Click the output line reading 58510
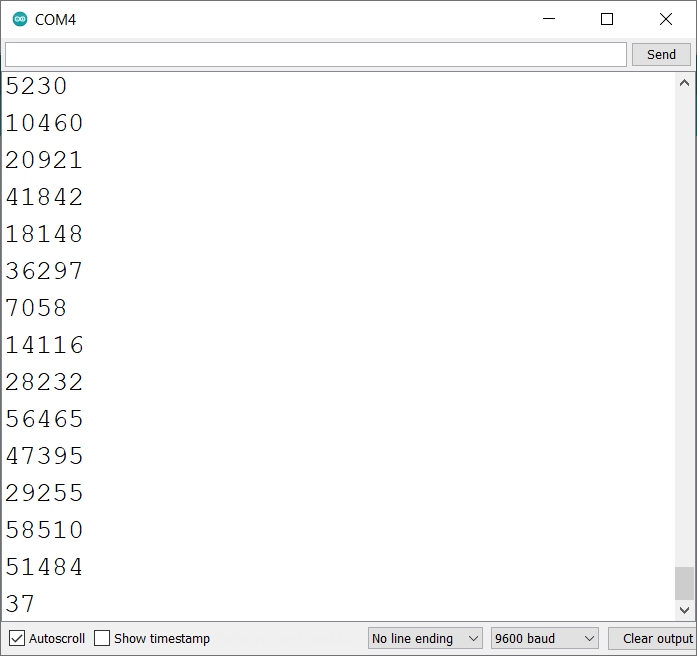Screen dimensions: 697x656 (45, 530)
